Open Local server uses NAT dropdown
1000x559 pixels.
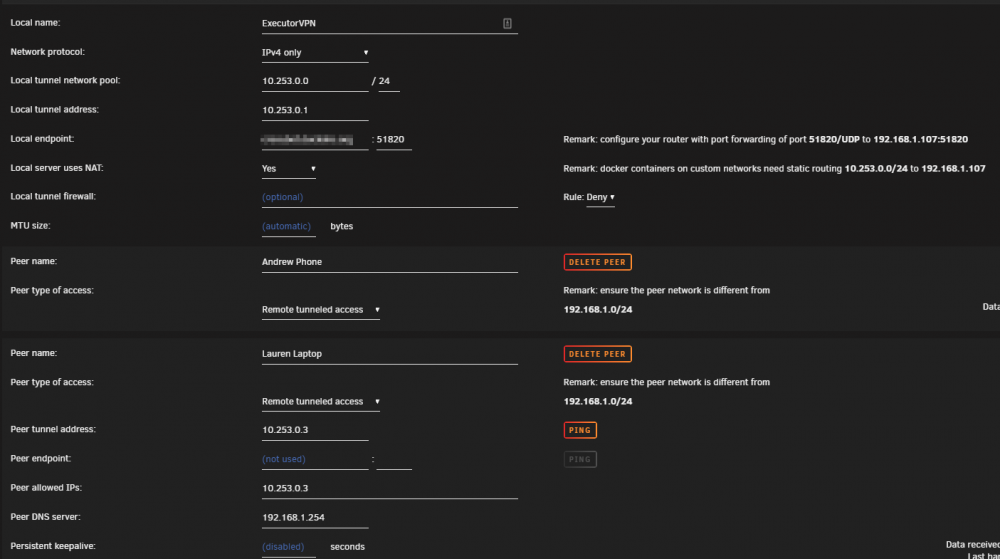tap(288, 168)
